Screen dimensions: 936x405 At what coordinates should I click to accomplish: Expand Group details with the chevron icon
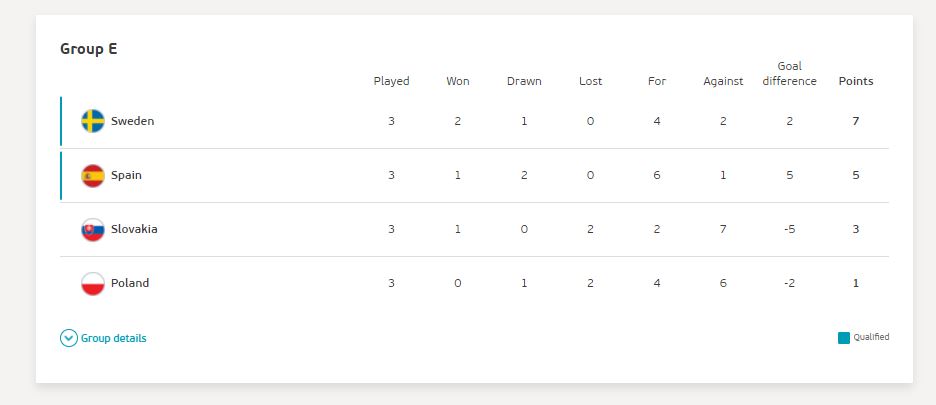[x=69, y=339]
